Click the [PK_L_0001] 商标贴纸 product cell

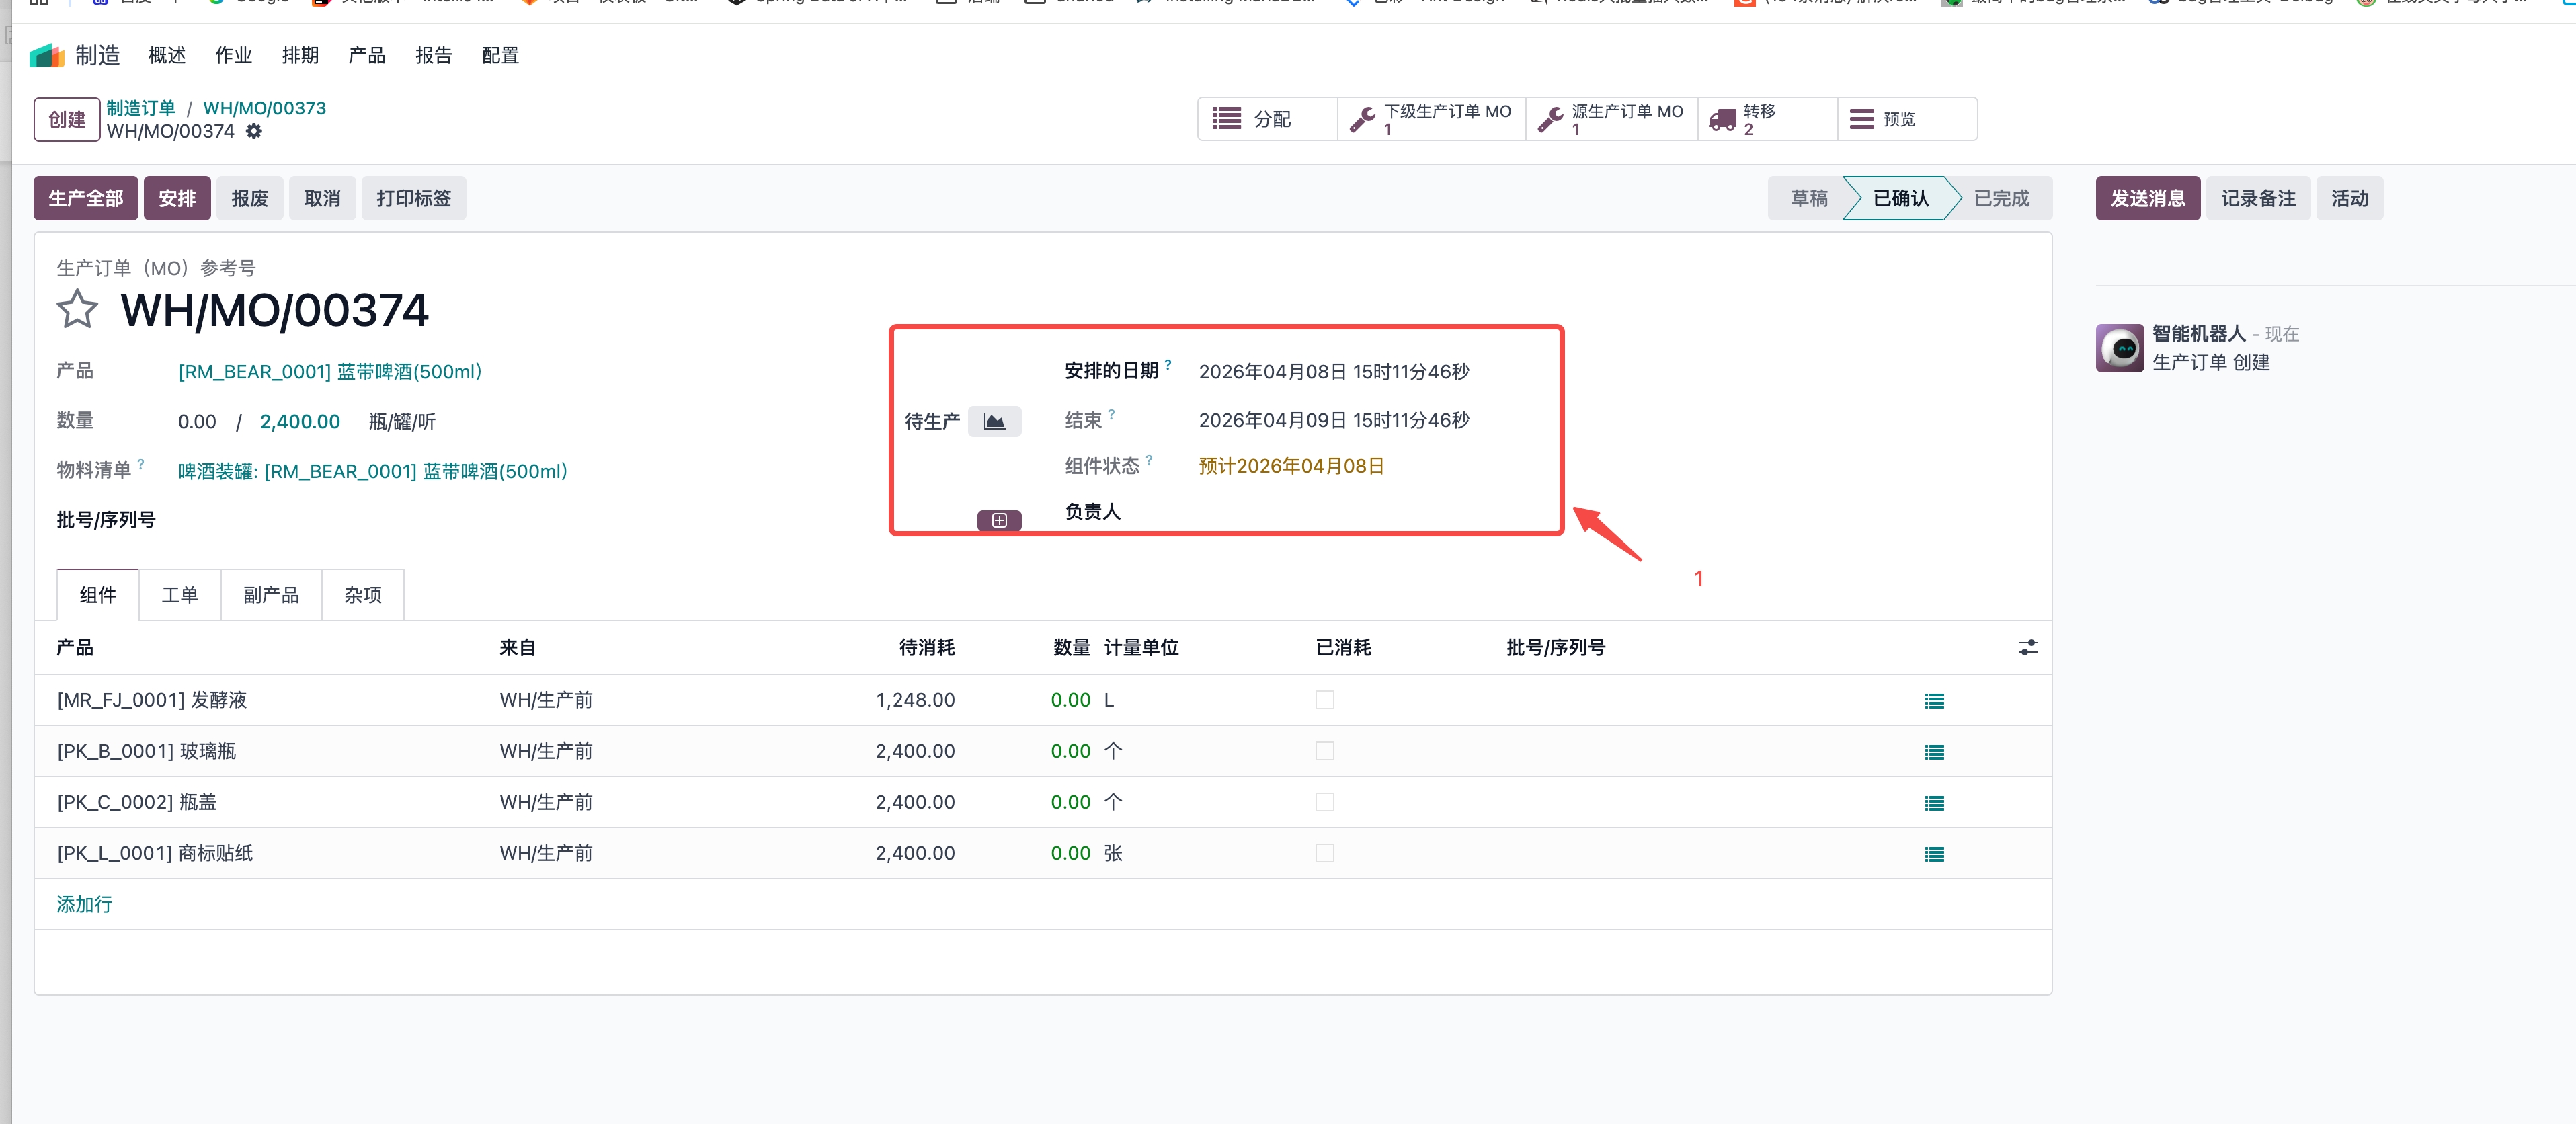[x=155, y=853]
